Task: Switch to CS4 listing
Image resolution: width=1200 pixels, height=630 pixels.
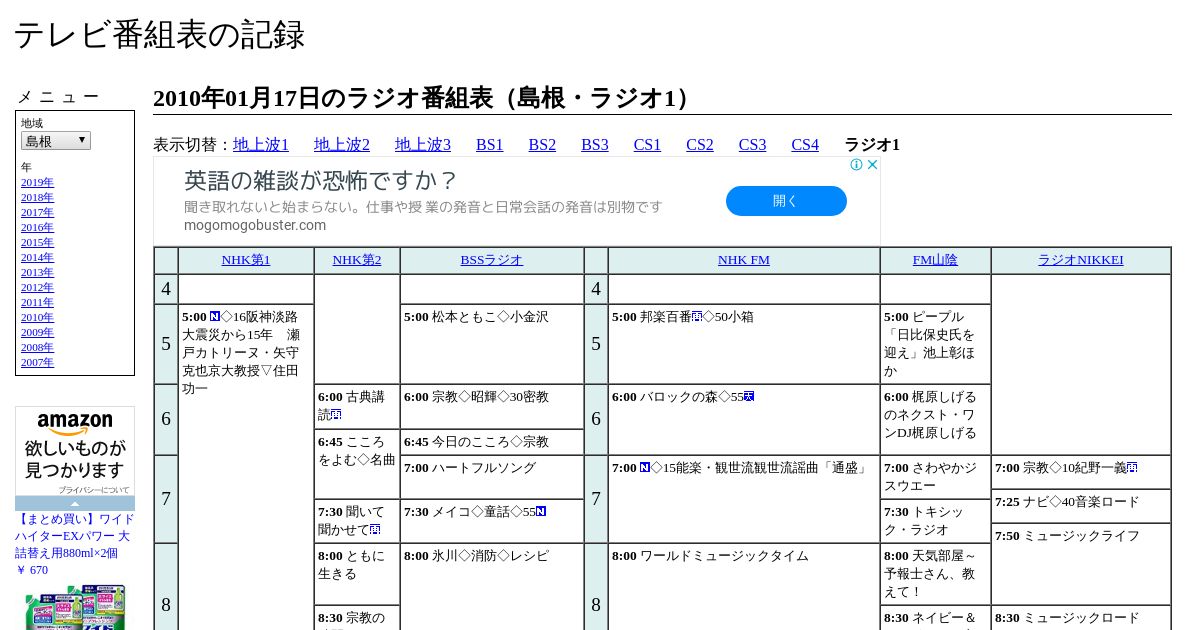Action: (805, 145)
